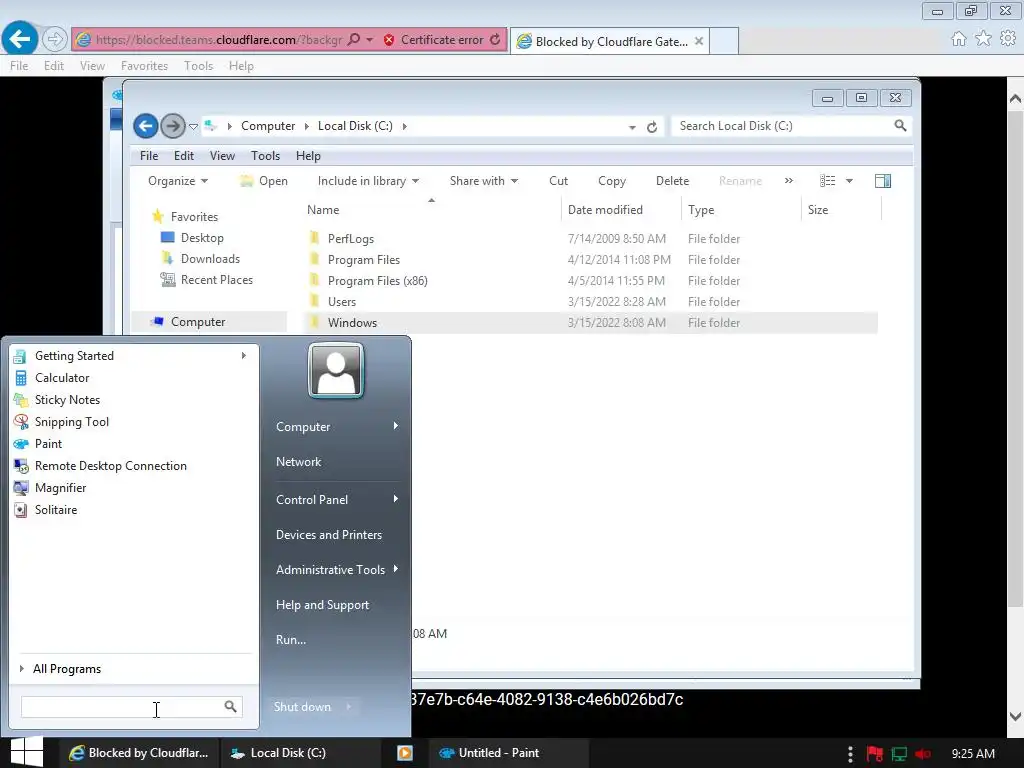Open Explorer's recent locations dropdown arrow
Image resolution: width=1024 pixels, height=768 pixels.
tap(193, 127)
